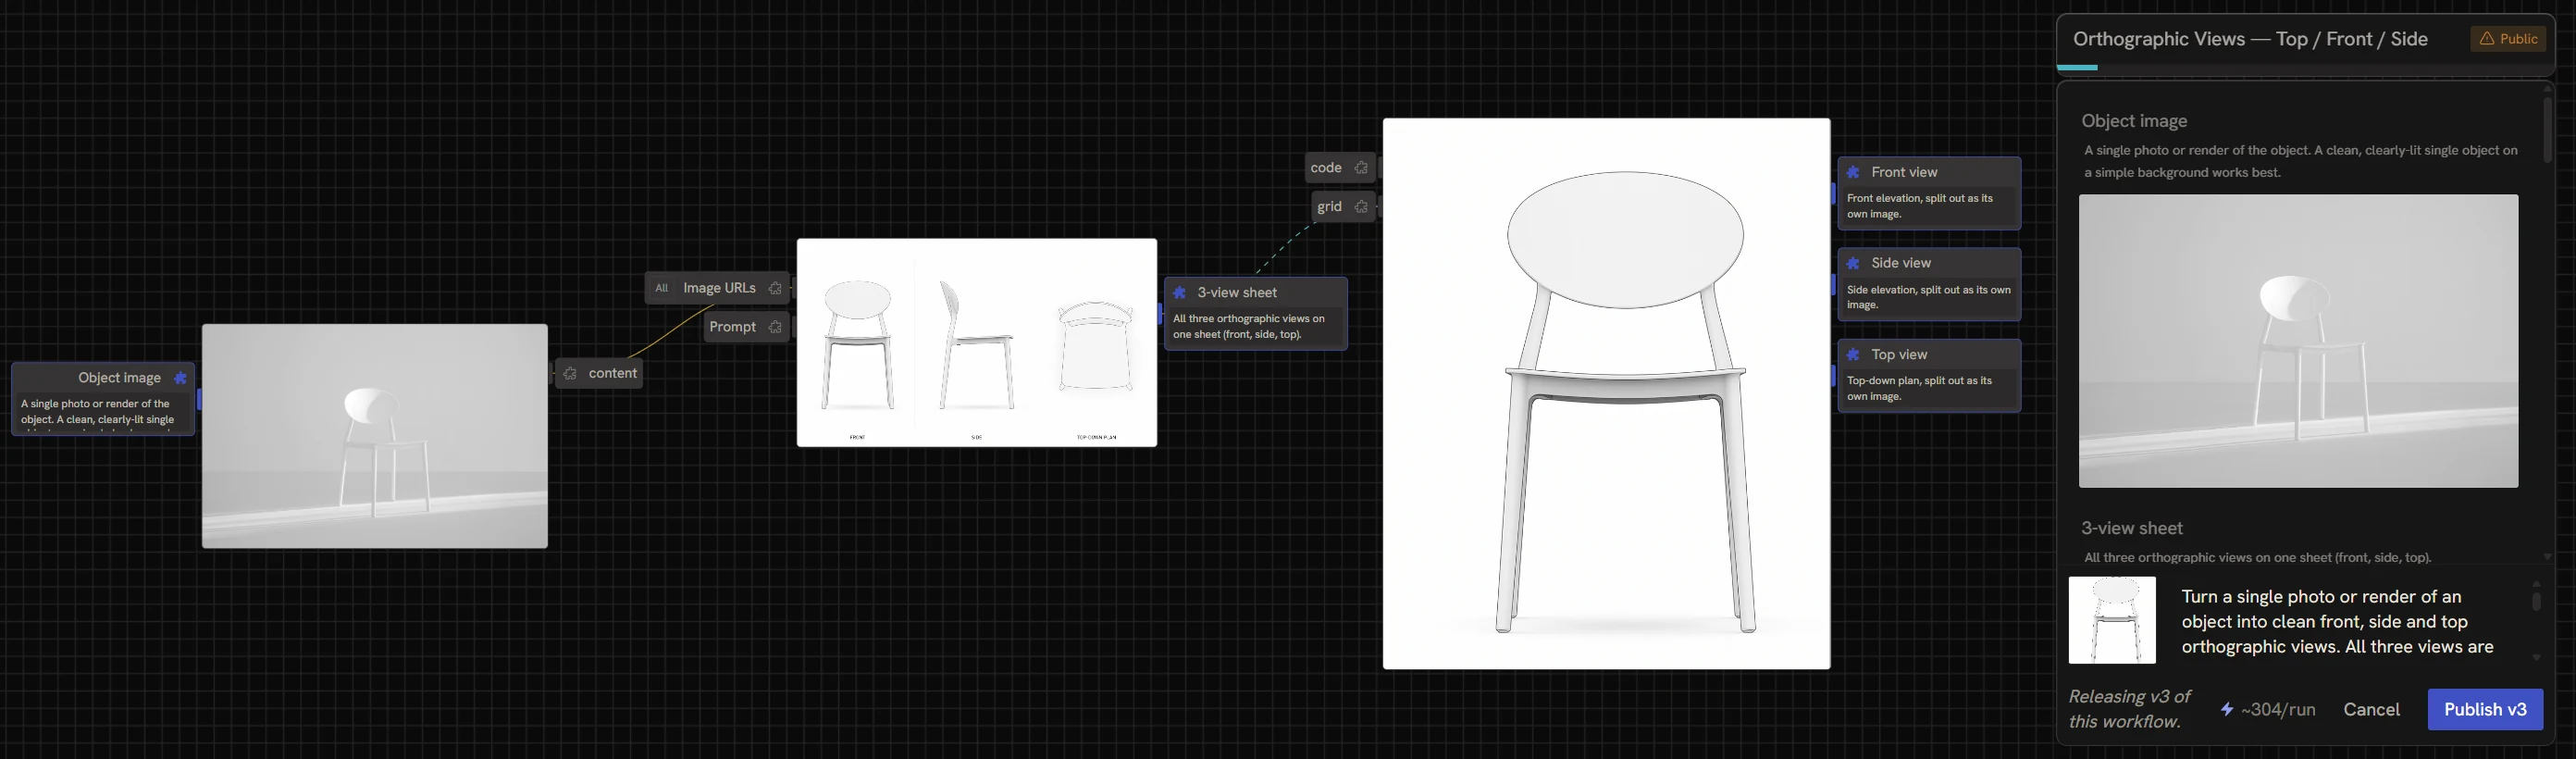Click the scroll-down arrow of the description box

coord(2536,658)
